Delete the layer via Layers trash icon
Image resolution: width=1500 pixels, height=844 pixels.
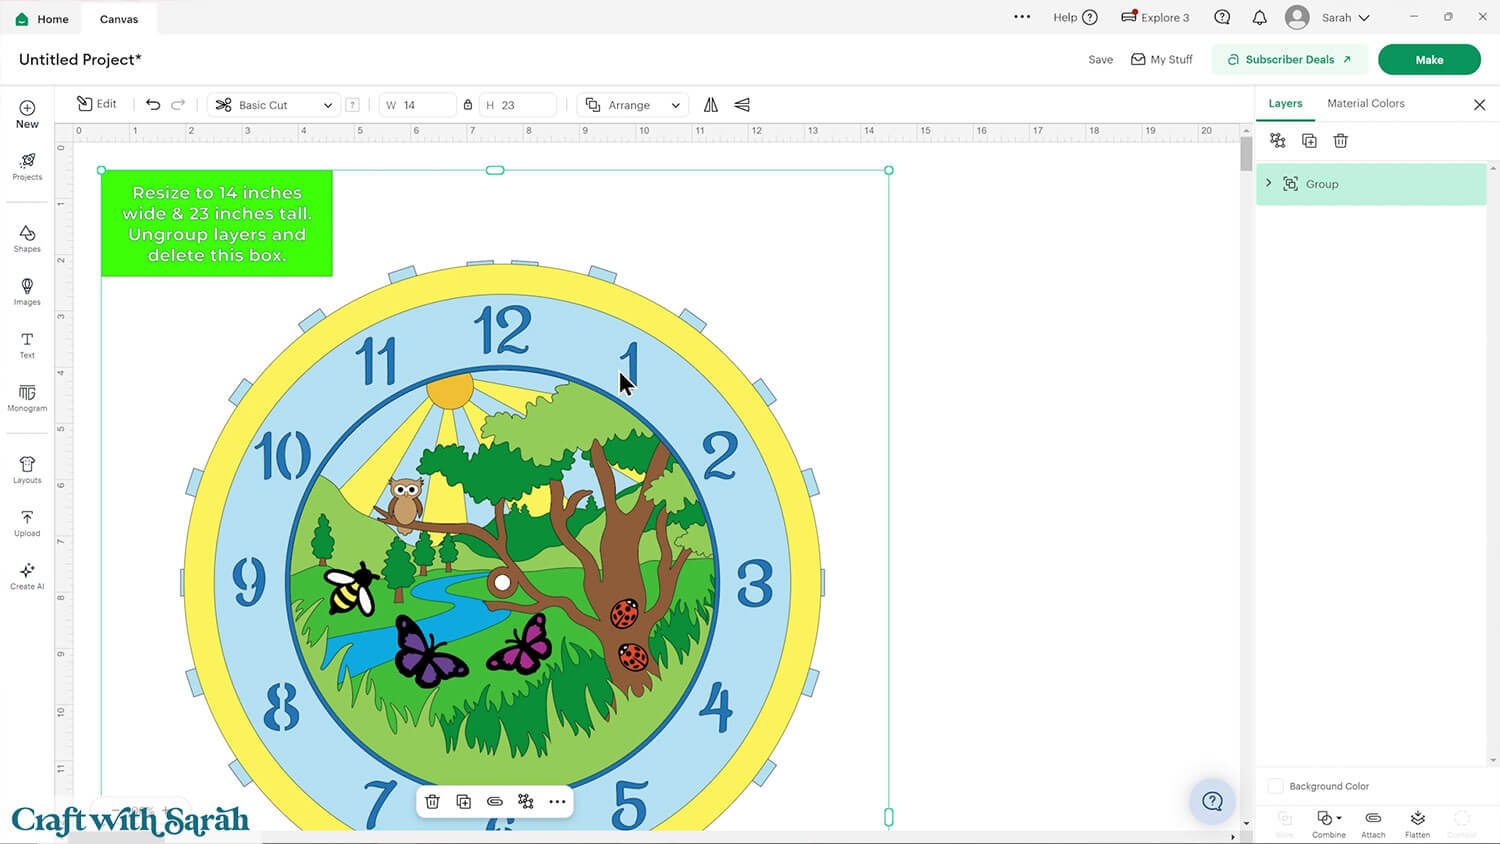coord(1341,141)
